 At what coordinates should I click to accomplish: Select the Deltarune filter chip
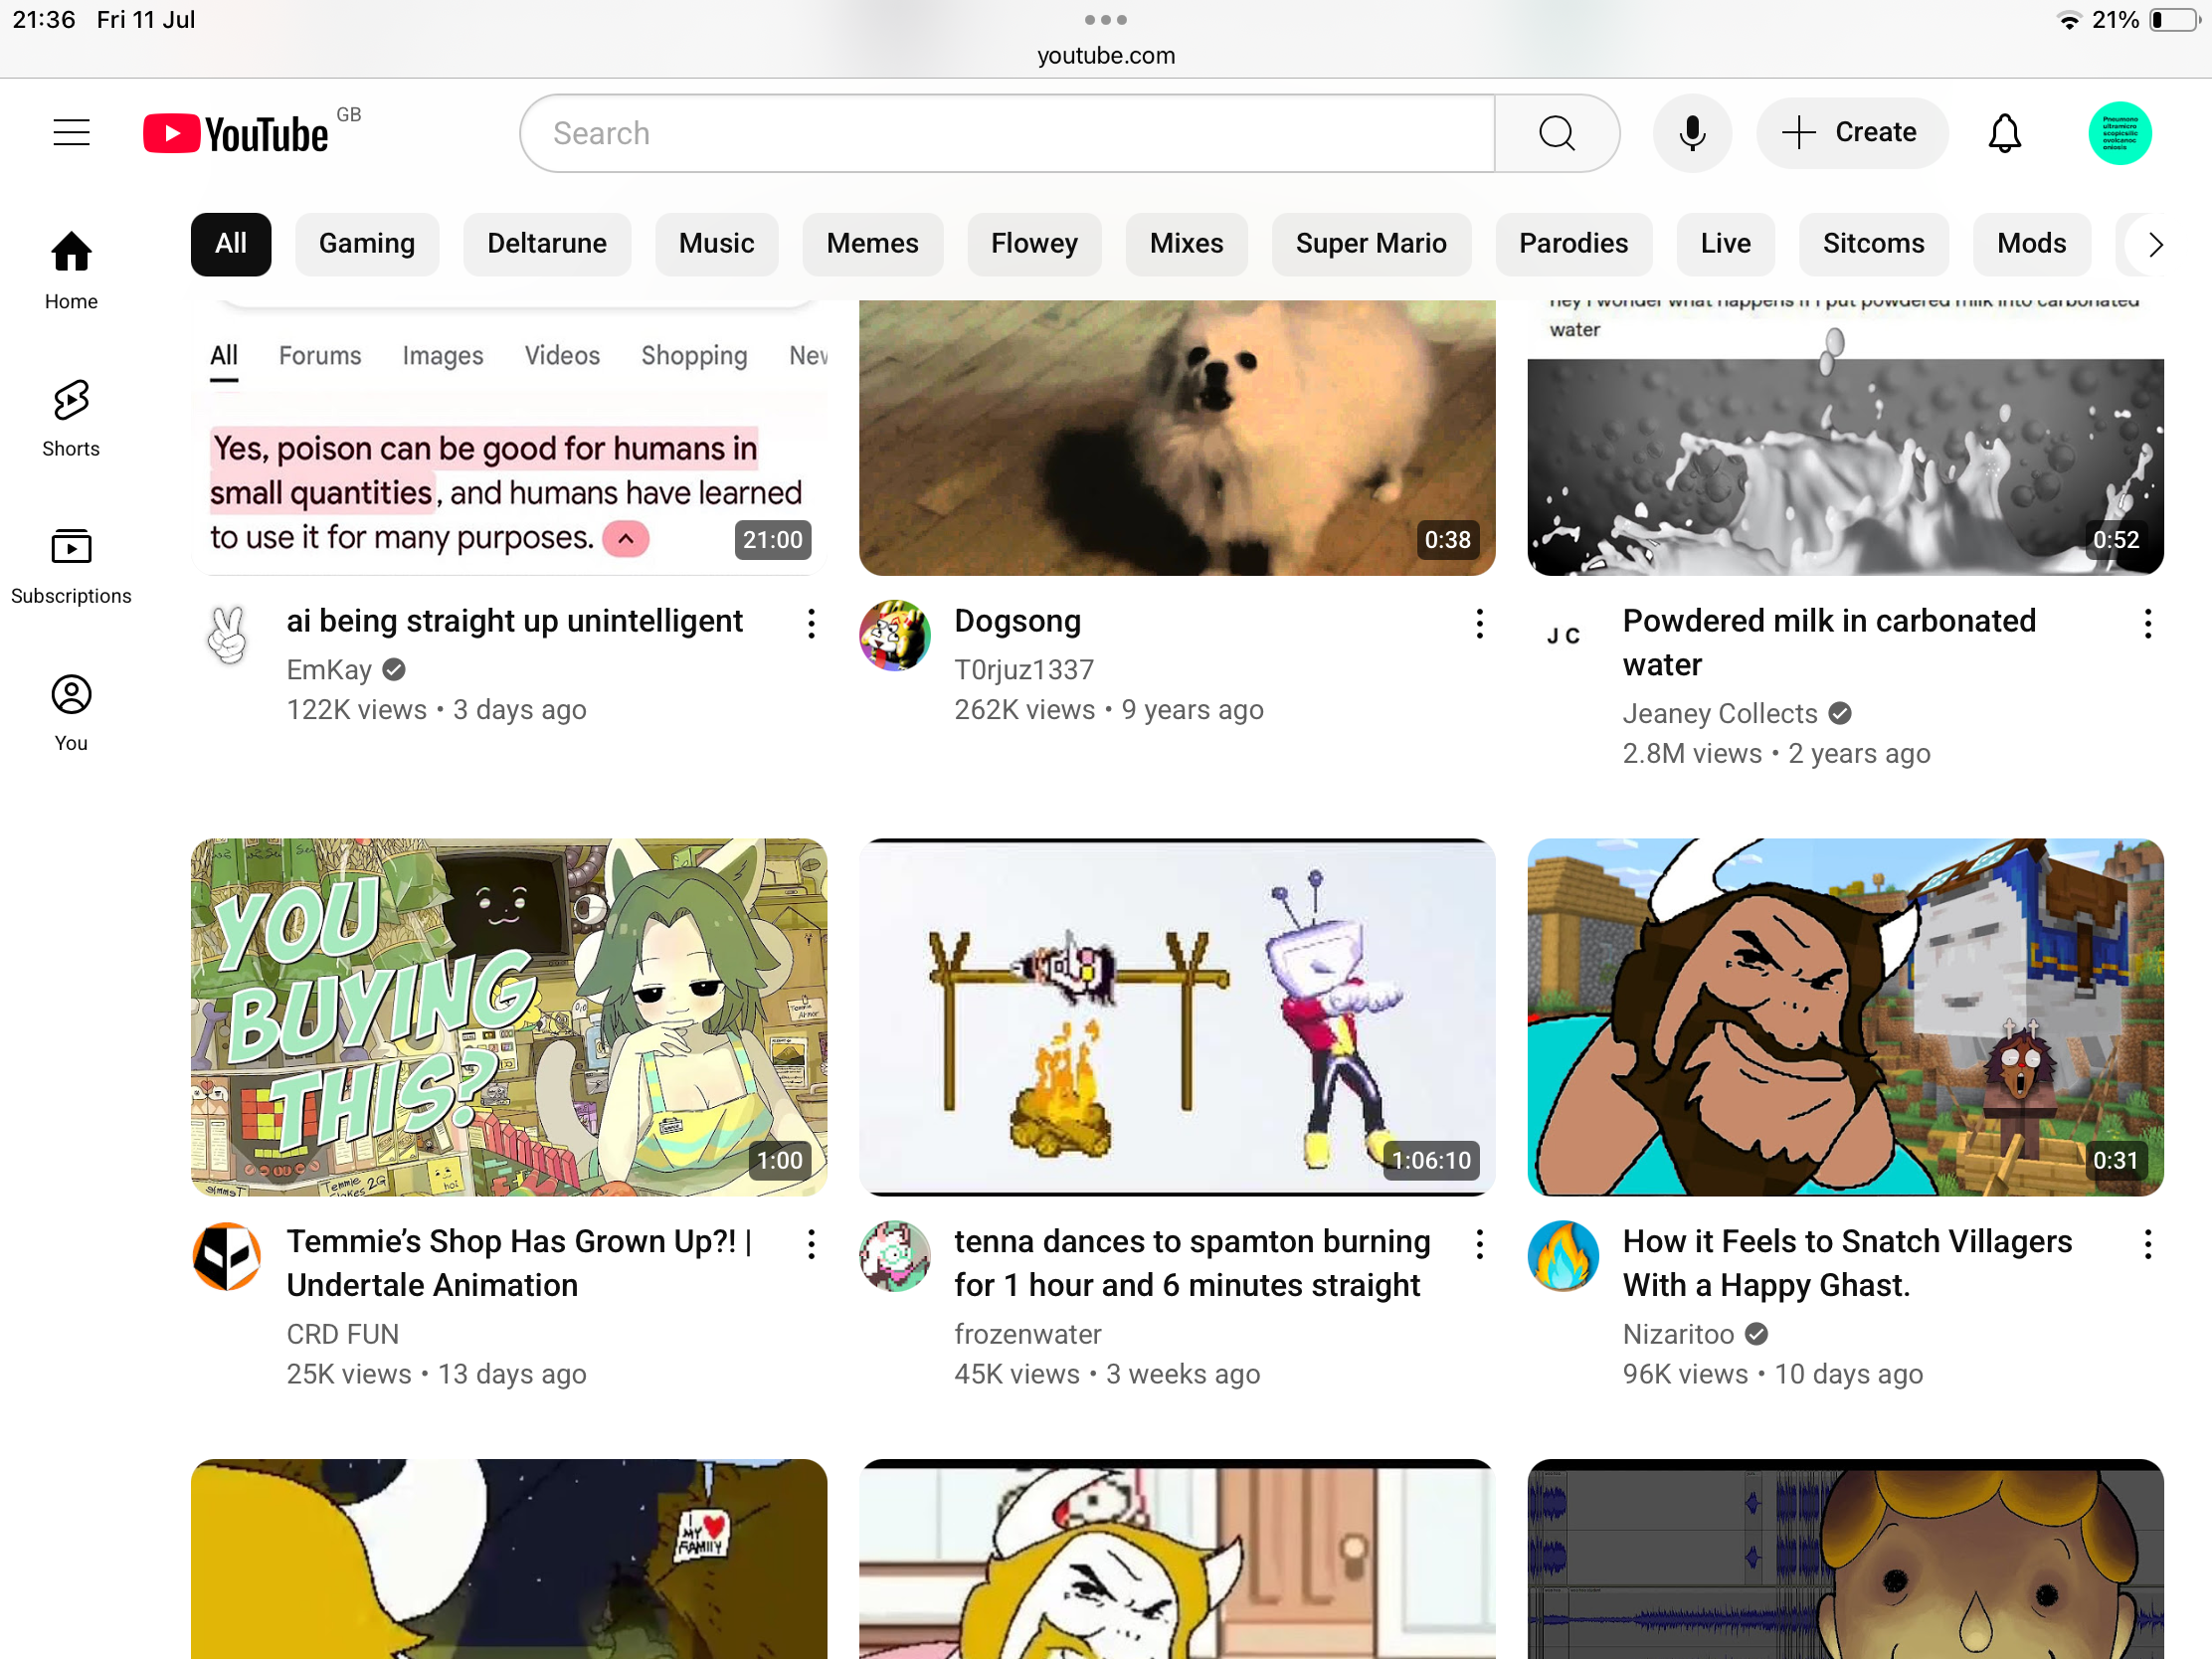[x=547, y=244]
